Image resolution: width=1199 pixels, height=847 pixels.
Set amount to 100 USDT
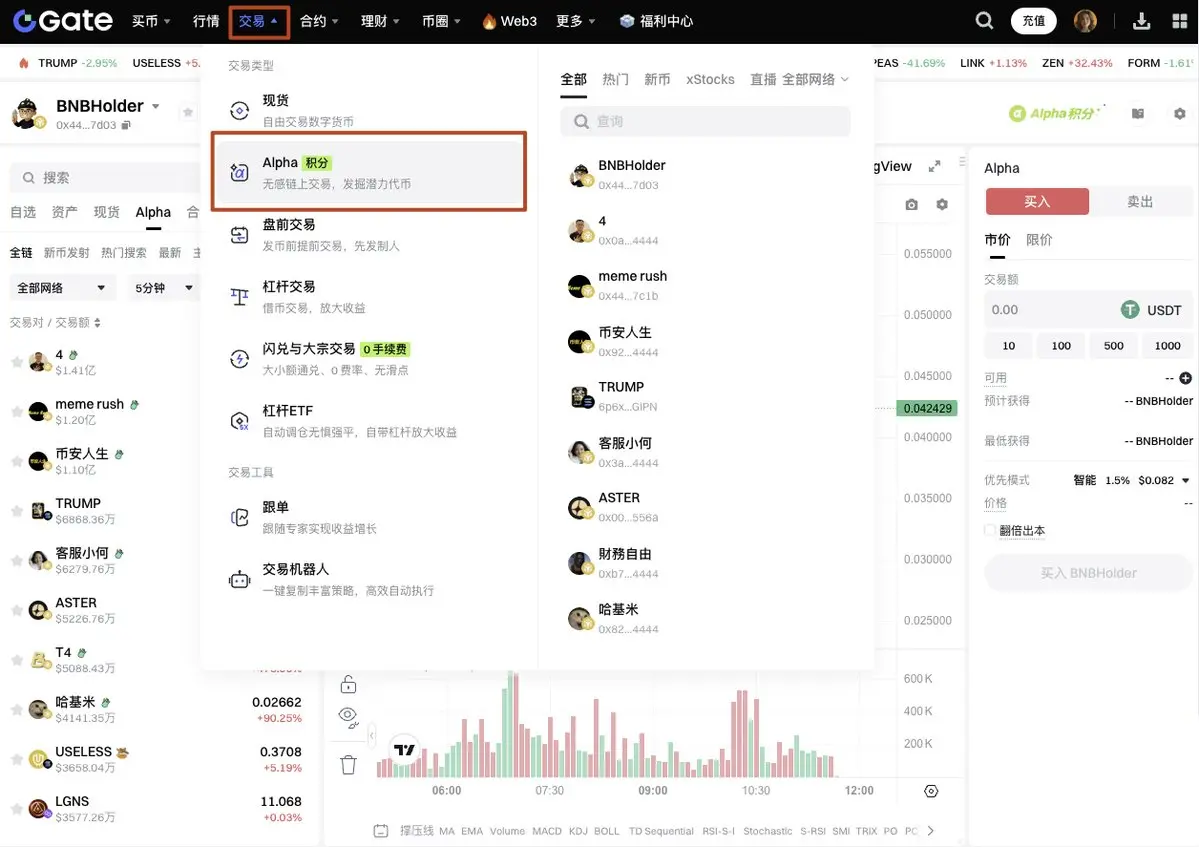pyautogui.click(x=1061, y=346)
